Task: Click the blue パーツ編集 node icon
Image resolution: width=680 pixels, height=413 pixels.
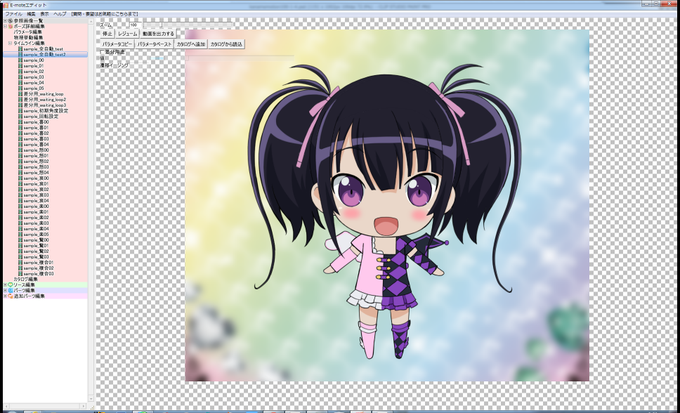Action: pos(10,290)
